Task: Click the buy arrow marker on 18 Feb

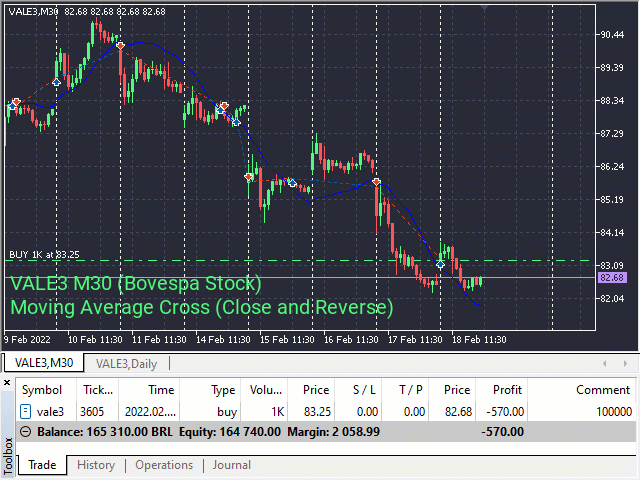Action: tap(440, 264)
